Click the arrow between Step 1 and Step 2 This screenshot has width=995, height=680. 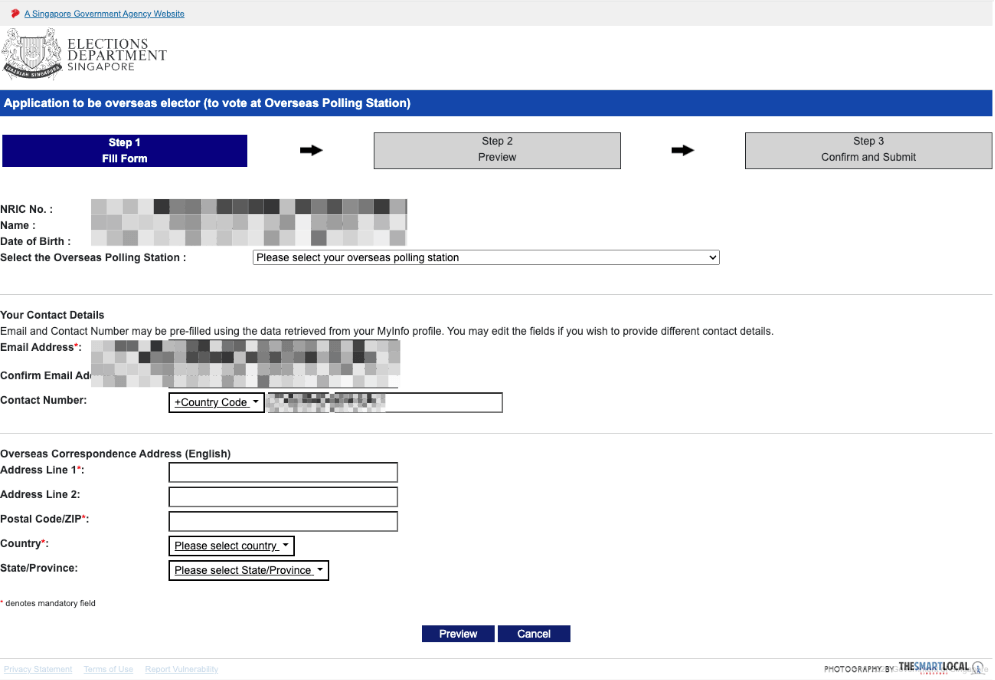311,150
